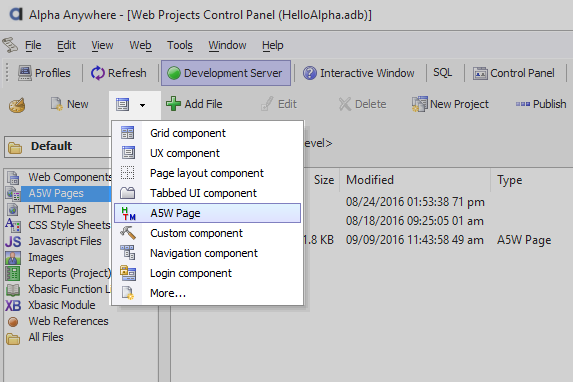573x382 pixels.
Task: Click the SQL toolbar button
Action: pos(443,73)
